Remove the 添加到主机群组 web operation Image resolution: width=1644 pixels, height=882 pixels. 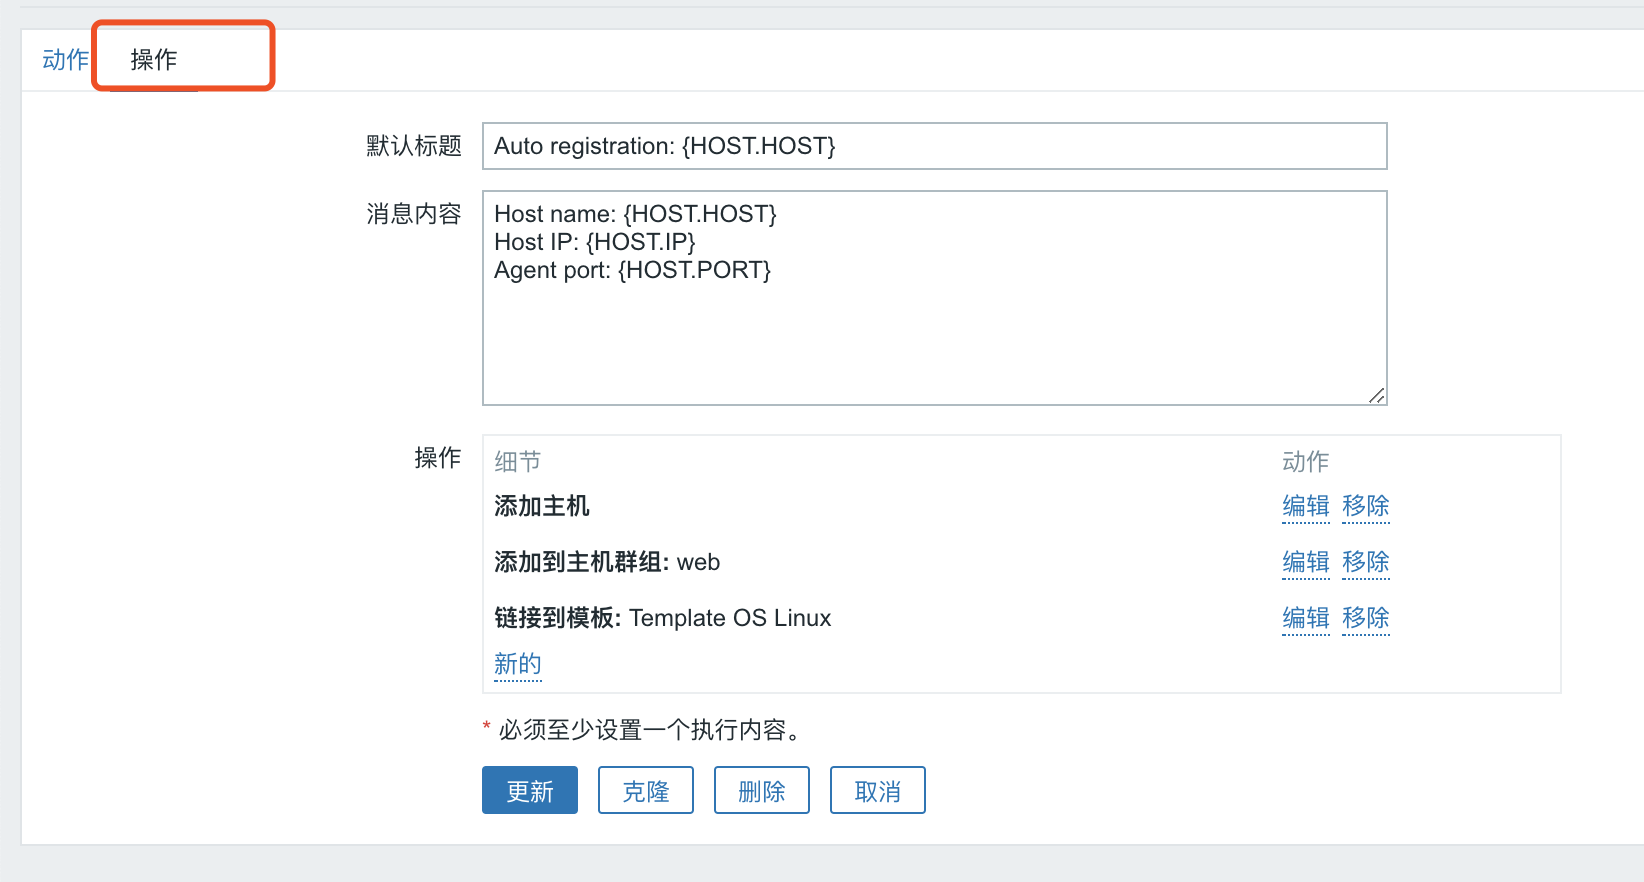(x=1366, y=562)
